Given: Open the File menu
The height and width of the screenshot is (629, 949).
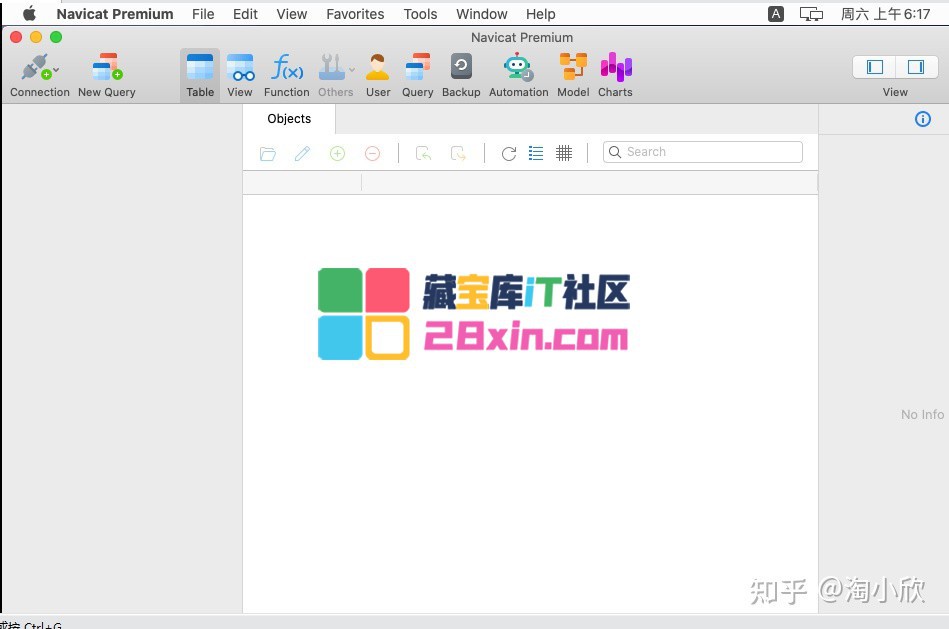Looking at the screenshot, I should click(203, 14).
